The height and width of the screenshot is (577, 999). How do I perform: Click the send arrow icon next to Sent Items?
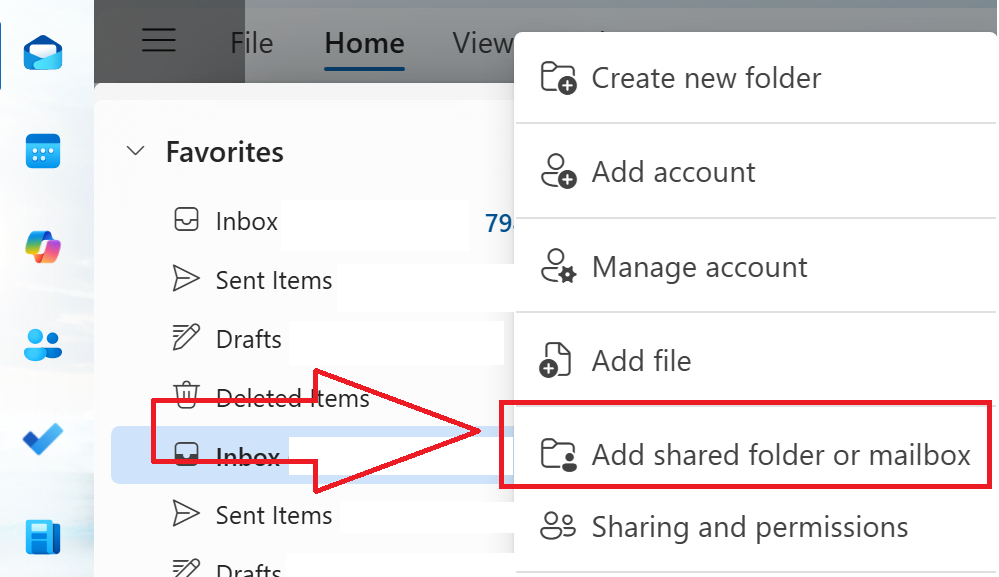click(186, 280)
